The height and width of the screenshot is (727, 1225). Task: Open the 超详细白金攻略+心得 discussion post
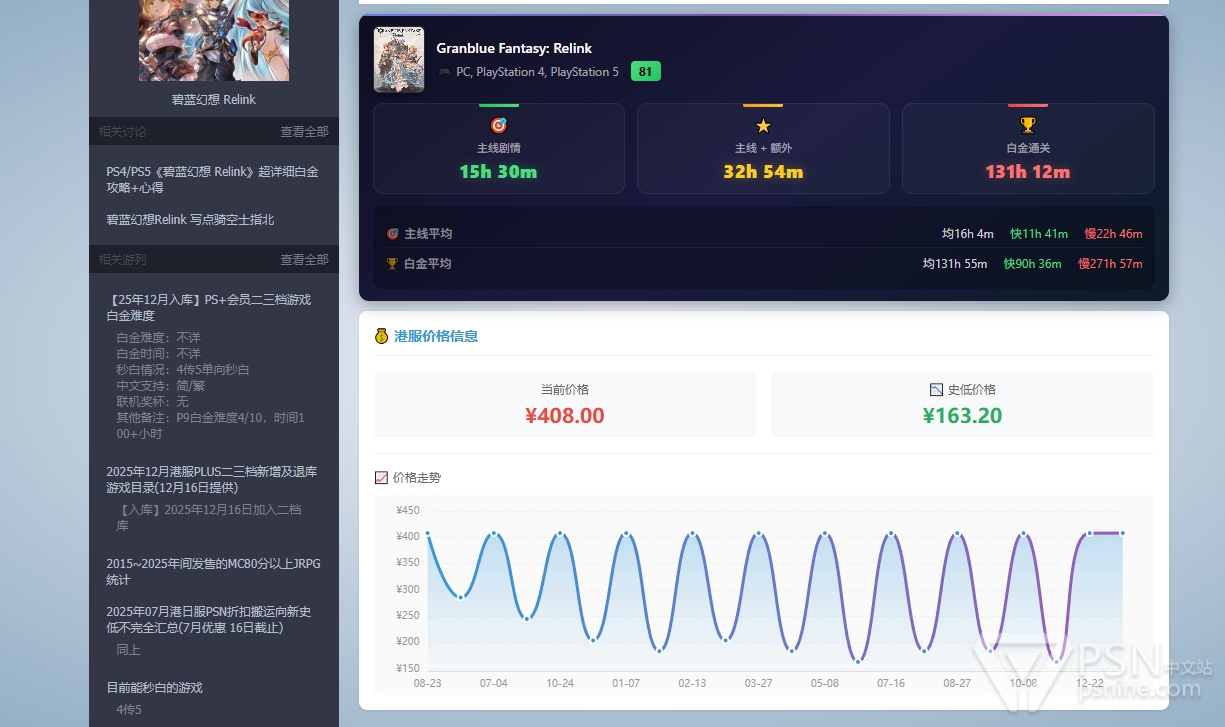pos(212,179)
